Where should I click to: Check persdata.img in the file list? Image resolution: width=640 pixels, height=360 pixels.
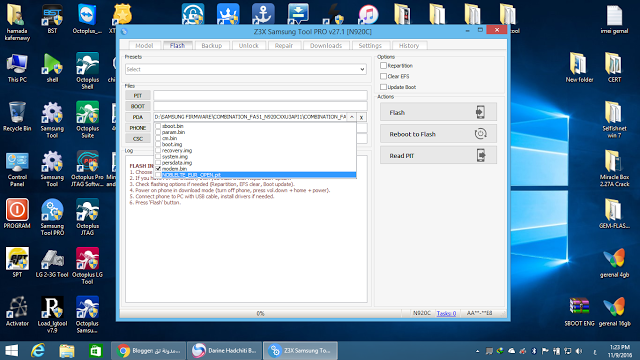coord(158,162)
